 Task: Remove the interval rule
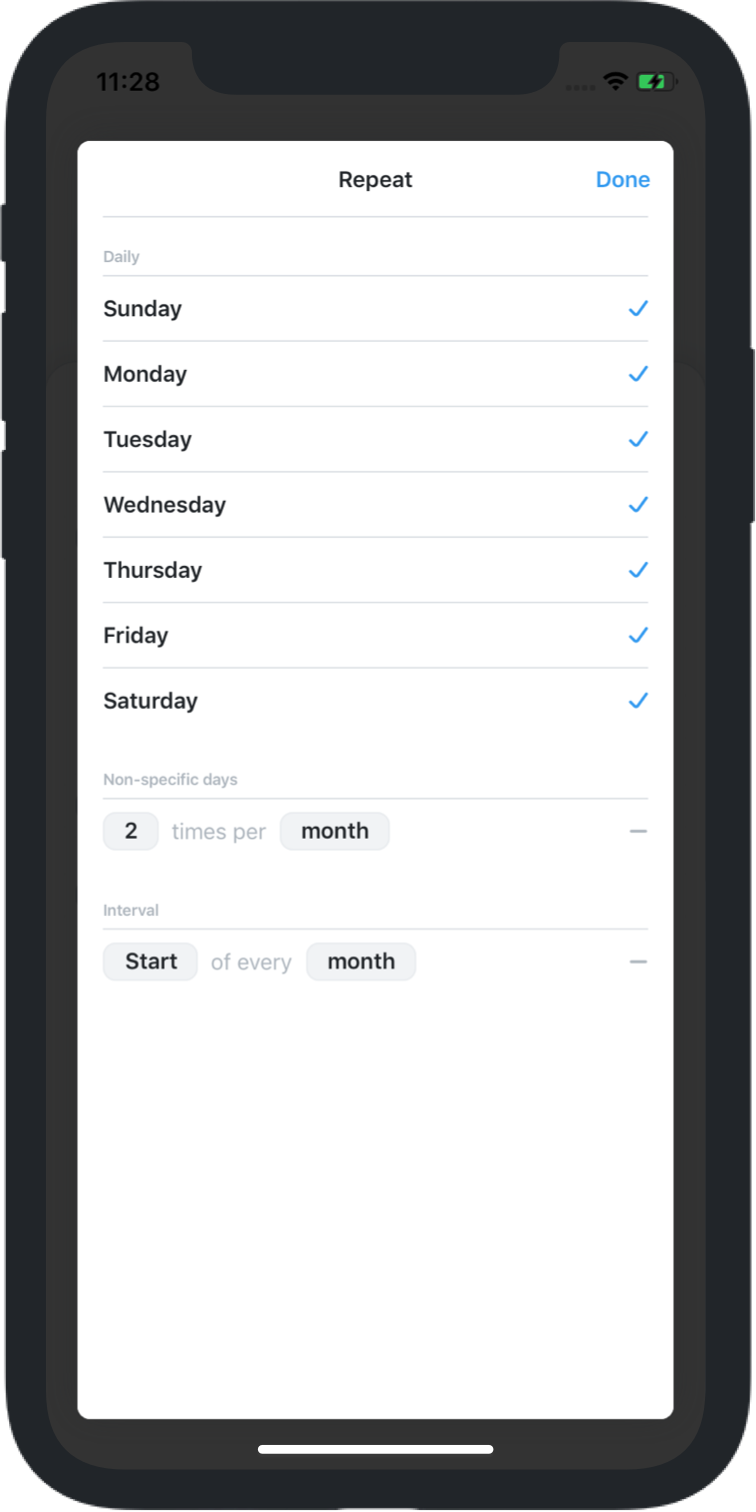pyautogui.click(x=640, y=961)
